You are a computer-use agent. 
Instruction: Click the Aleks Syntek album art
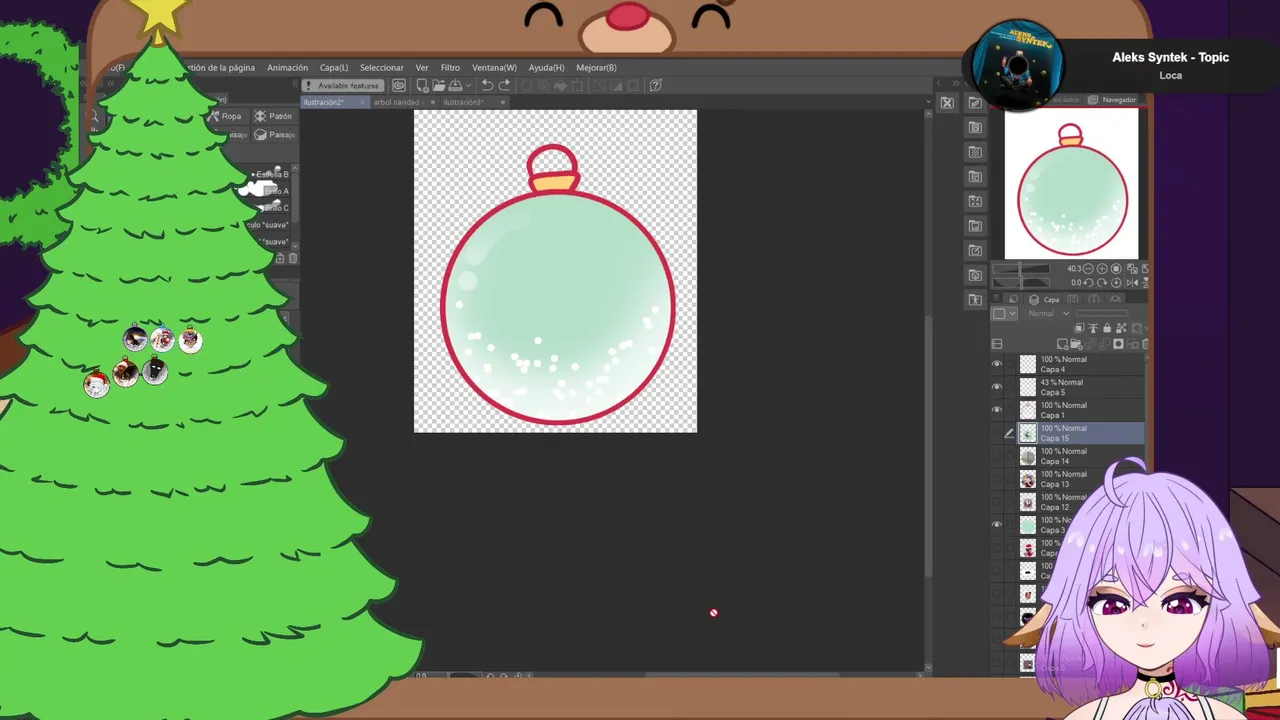point(1017,65)
